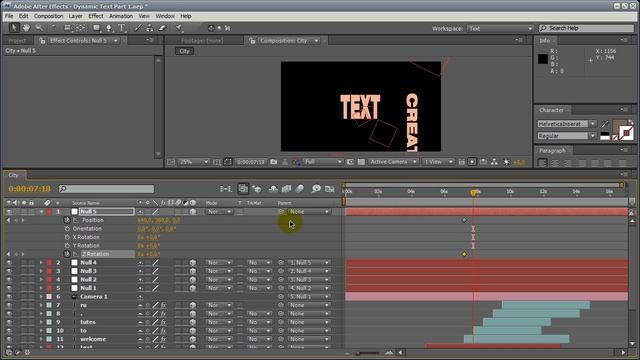Screen dimensions: 640x360
Task: Open the Animation menu
Action: (121, 16)
